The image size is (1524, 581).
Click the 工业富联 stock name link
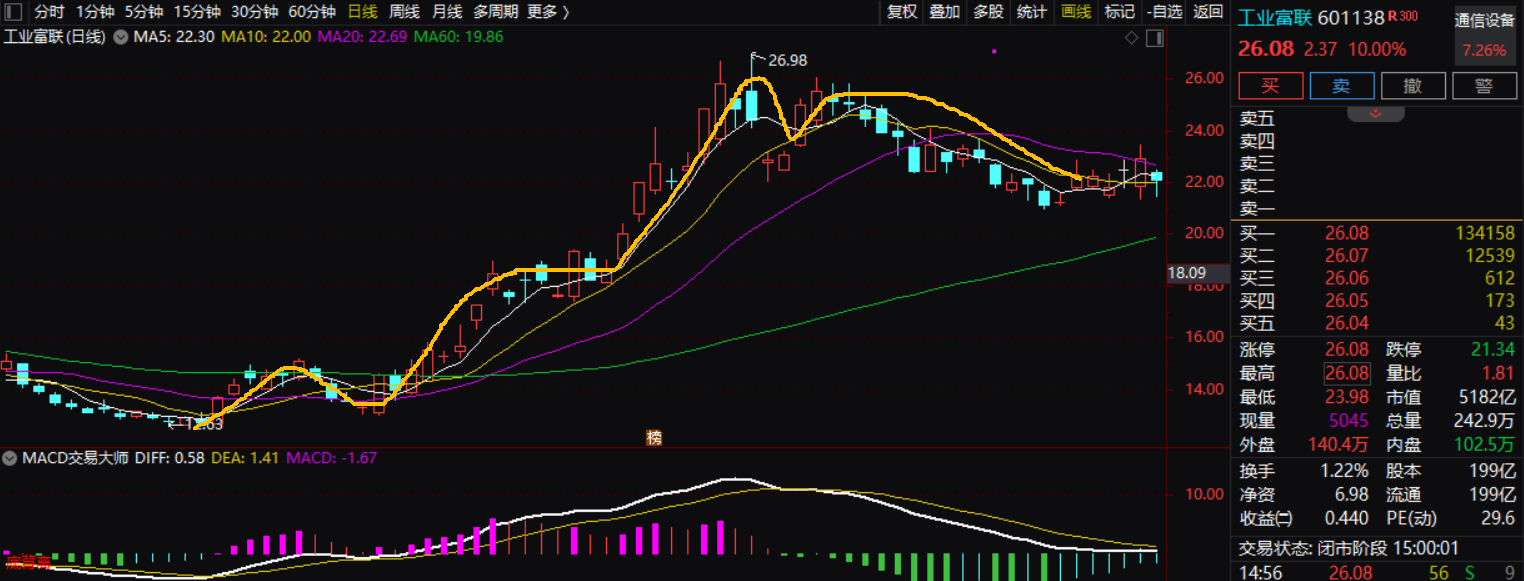(x=1275, y=18)
